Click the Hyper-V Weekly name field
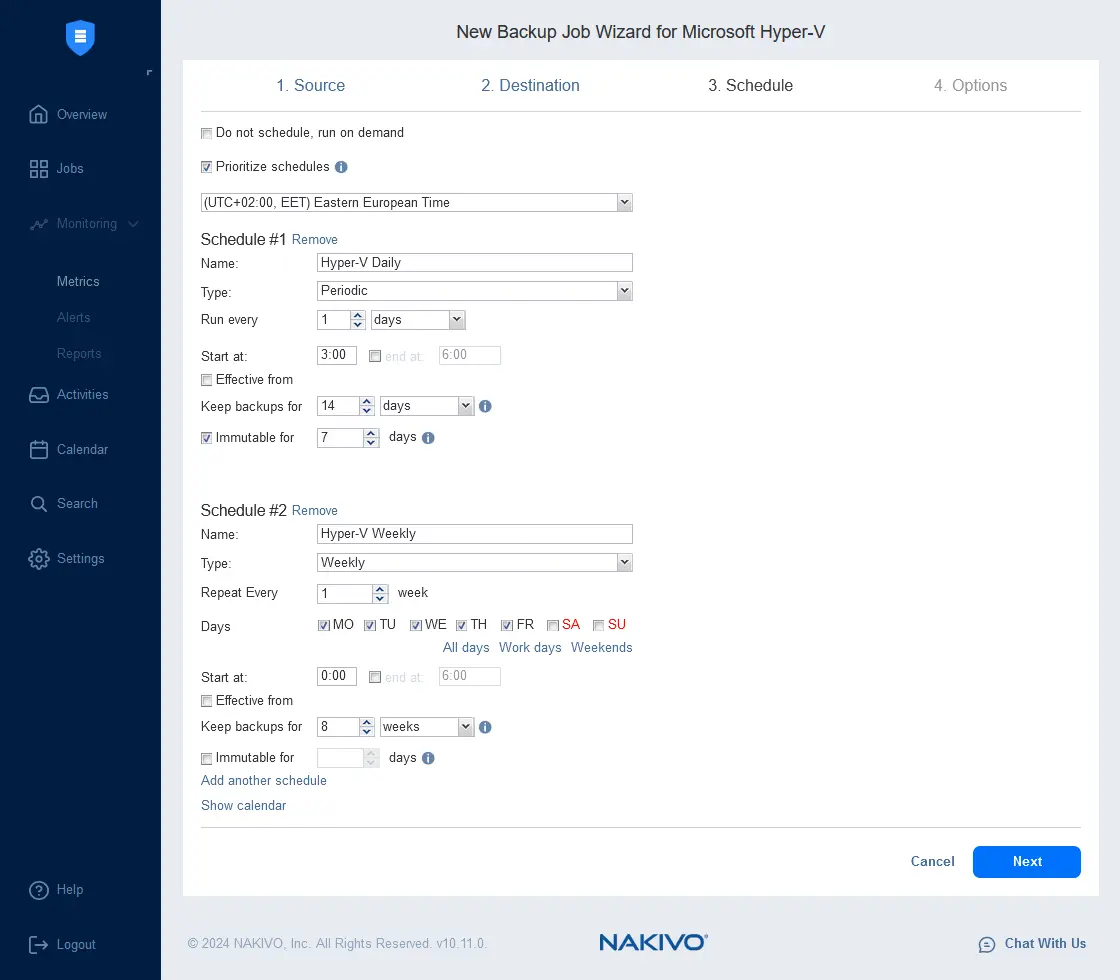This screenshot has height=980, width=1120. [474, 534]
